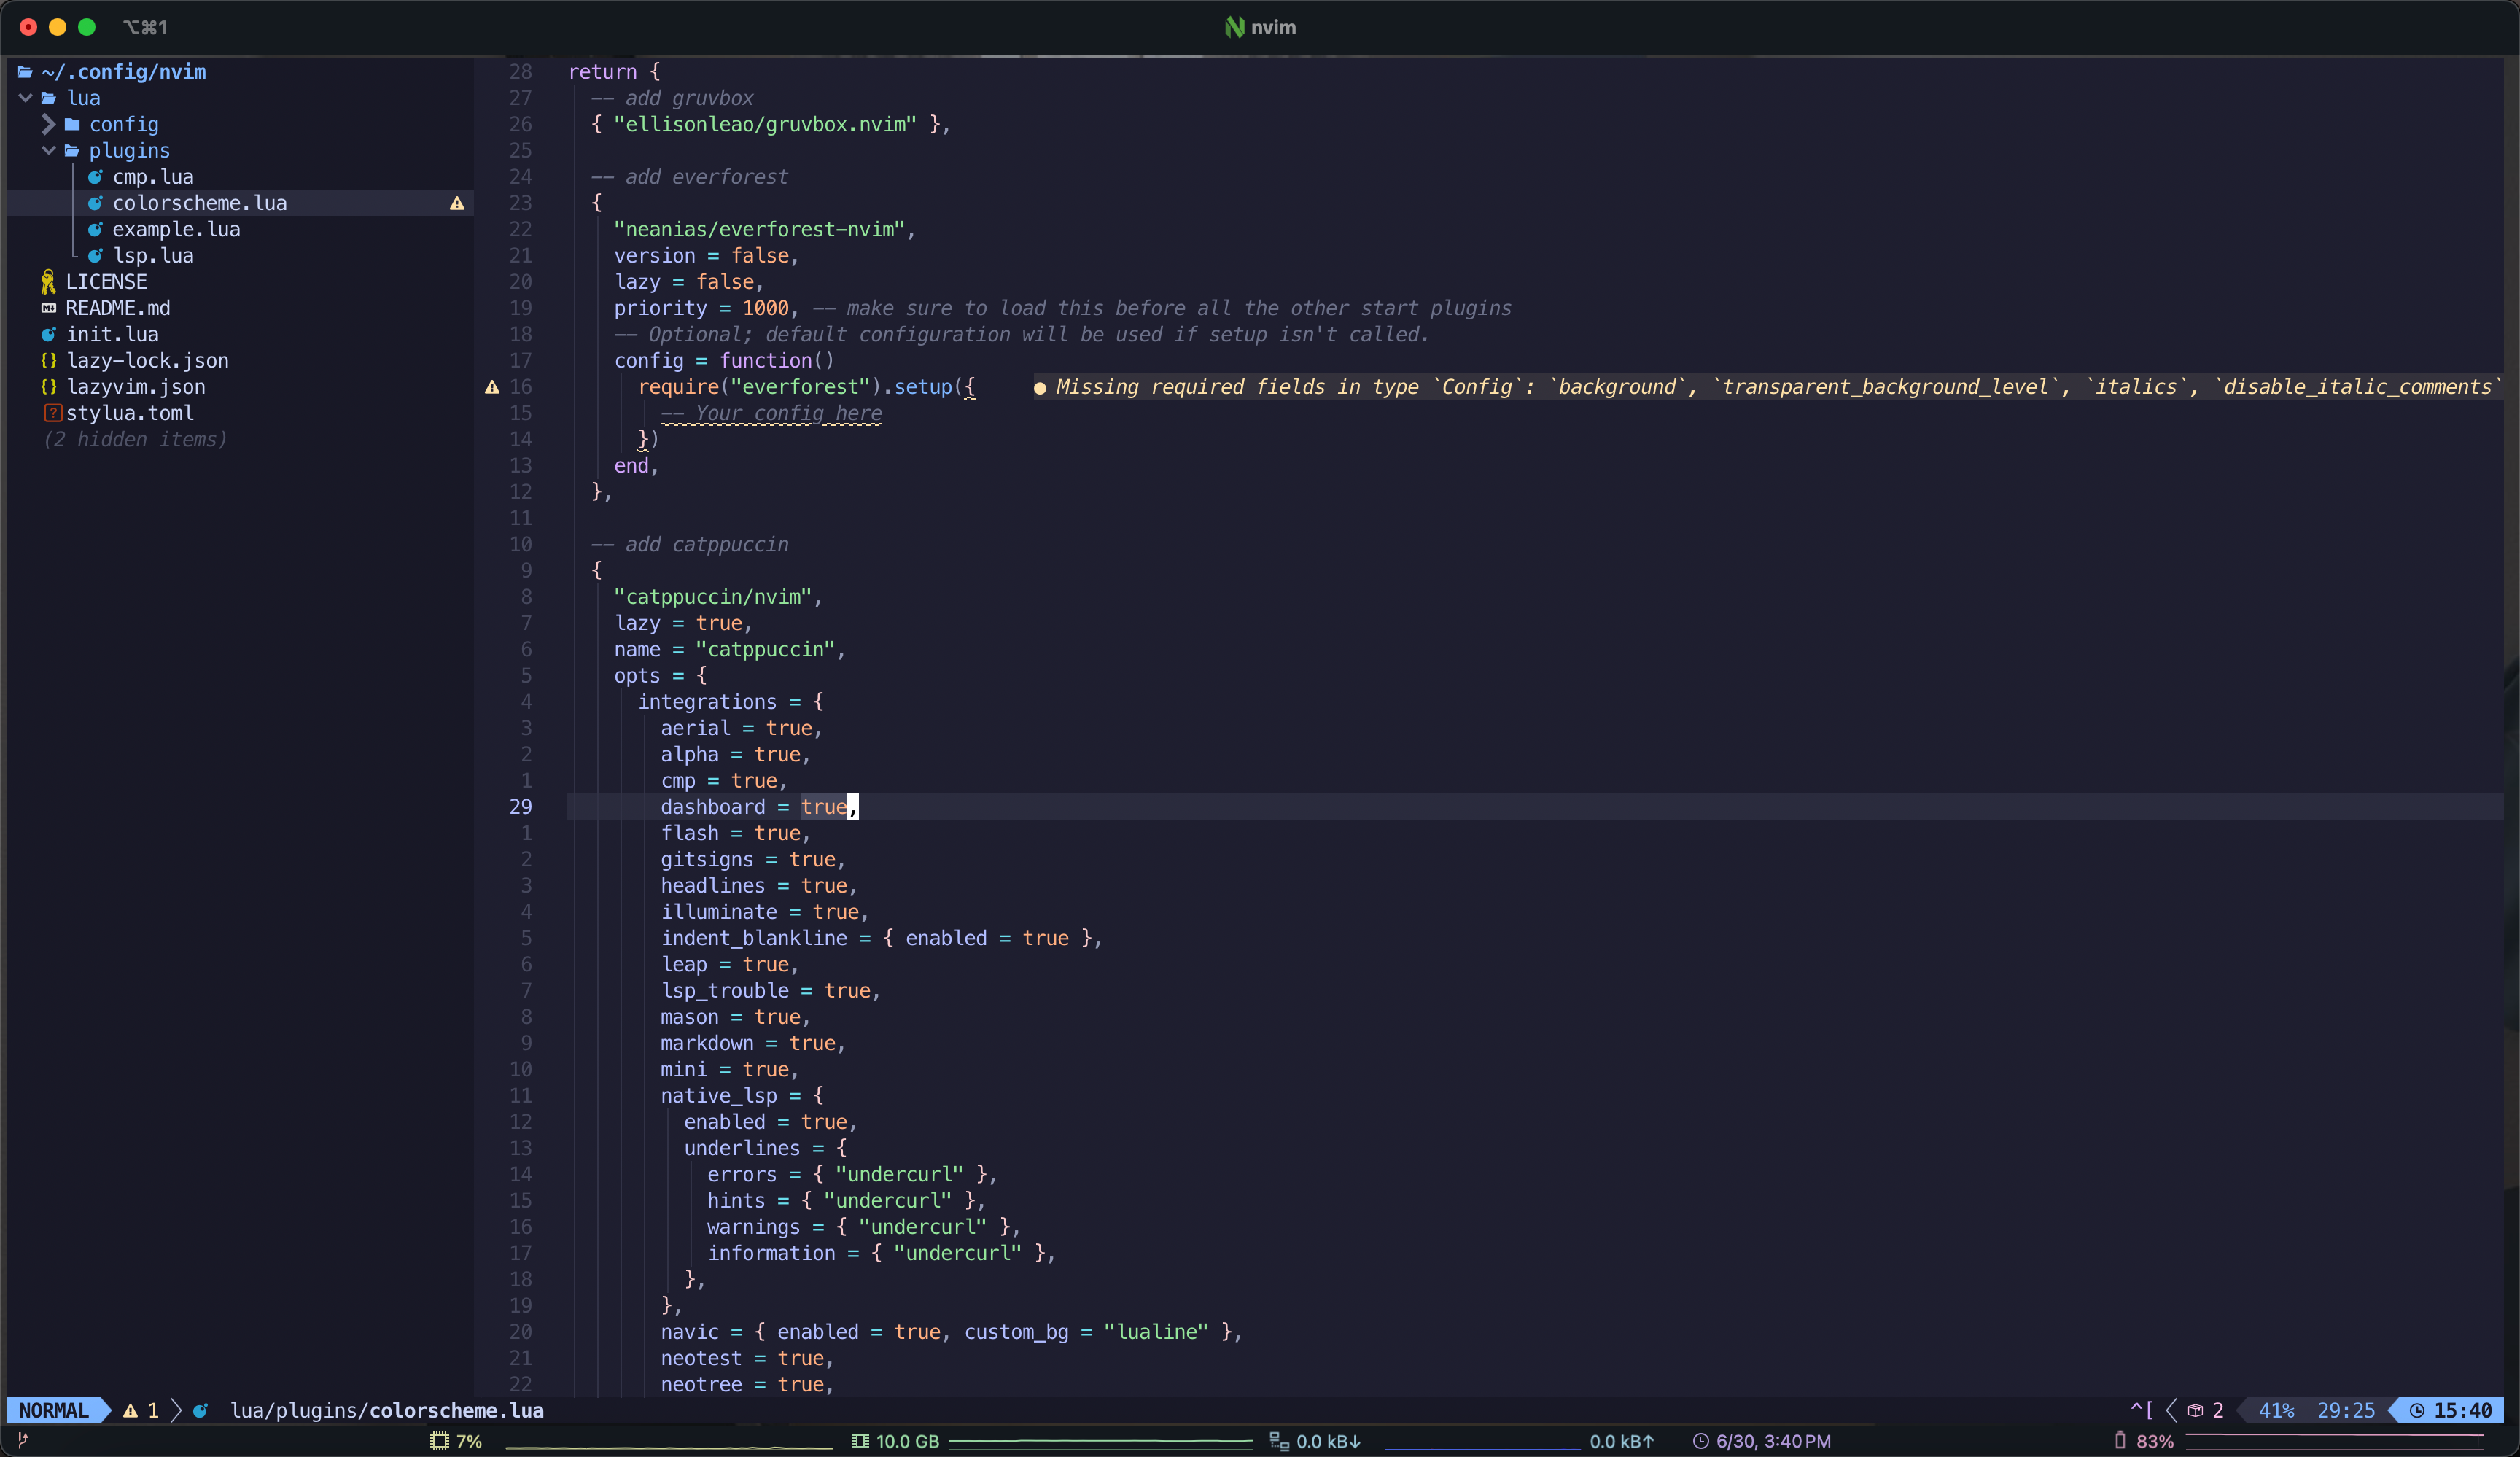The width and height of the screenshot is (2520, 1457).
Task: Click the 'indent_blankline' option line
Action: click(881, 938)
